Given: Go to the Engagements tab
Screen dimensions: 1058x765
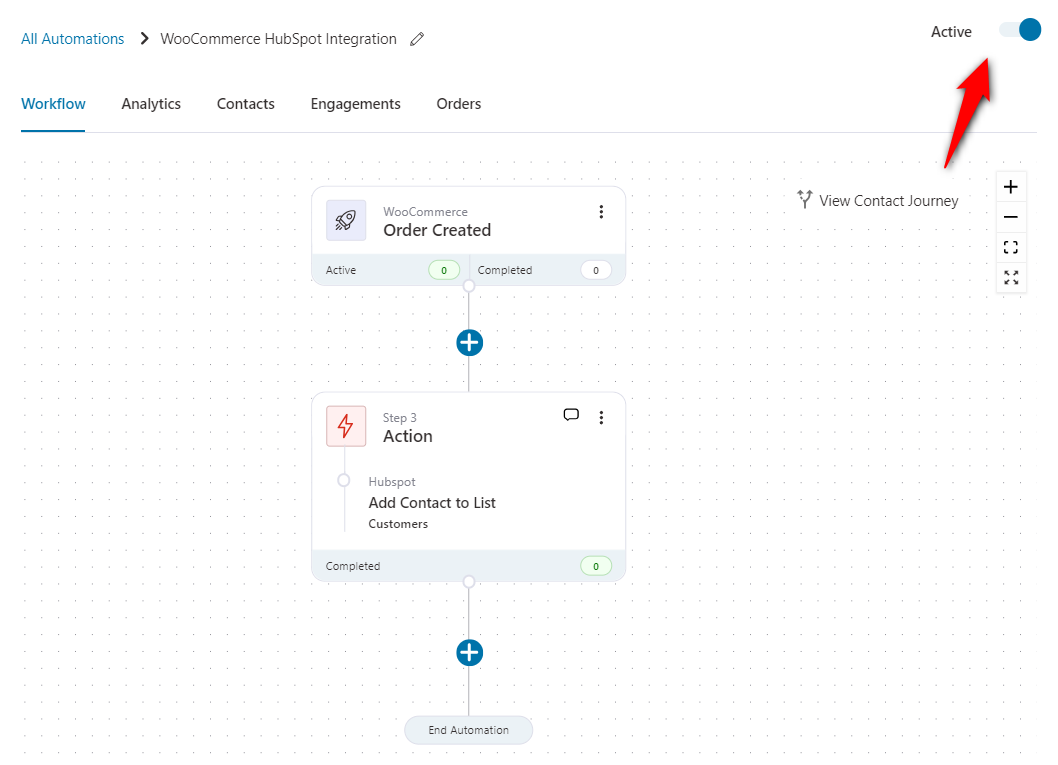Looking at the screenshot, I should tap(355, 104).
